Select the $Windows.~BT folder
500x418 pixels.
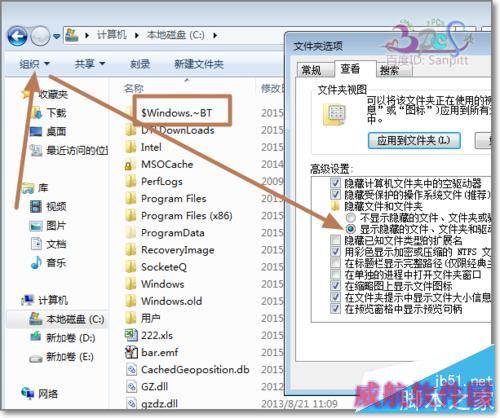coord(177,113)
